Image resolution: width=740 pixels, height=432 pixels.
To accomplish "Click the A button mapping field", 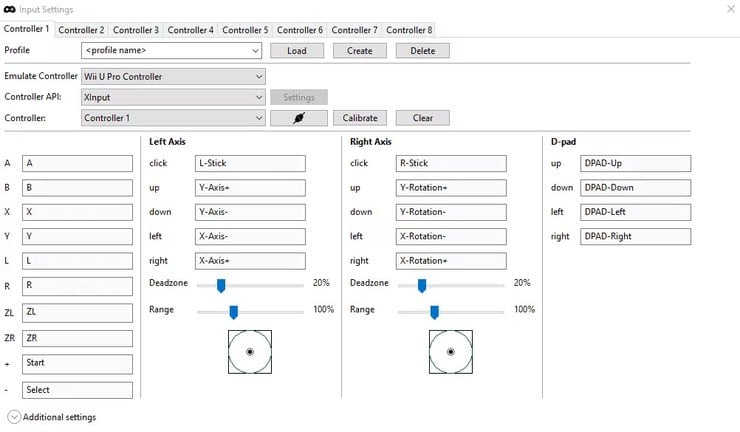I will coord(77,163).
